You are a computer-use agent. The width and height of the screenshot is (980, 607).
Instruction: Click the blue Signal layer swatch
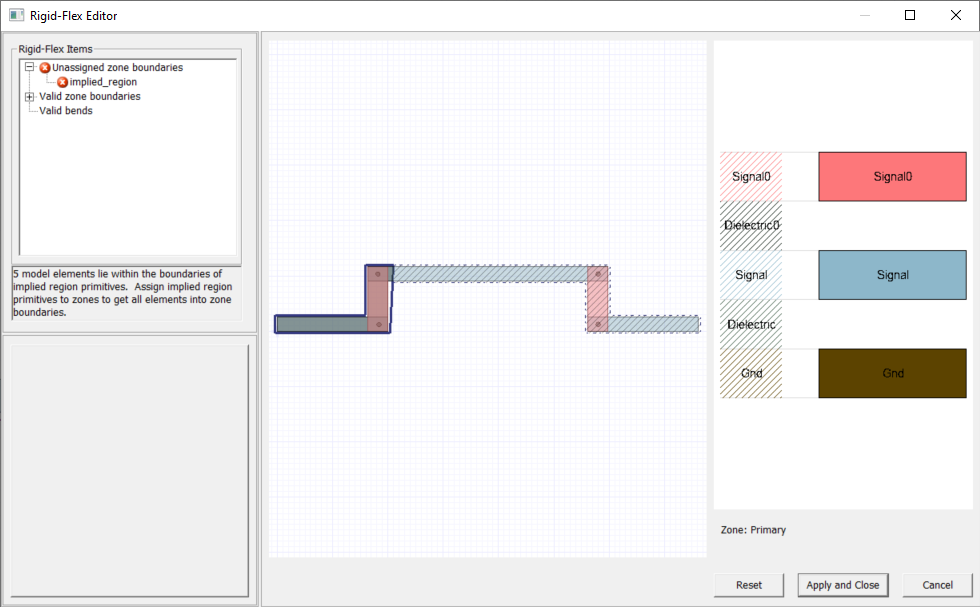(x=891, y=274)
